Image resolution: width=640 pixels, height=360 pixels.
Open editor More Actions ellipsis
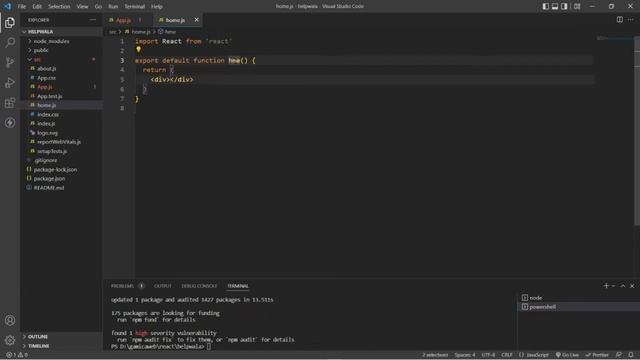click(631, 20)
